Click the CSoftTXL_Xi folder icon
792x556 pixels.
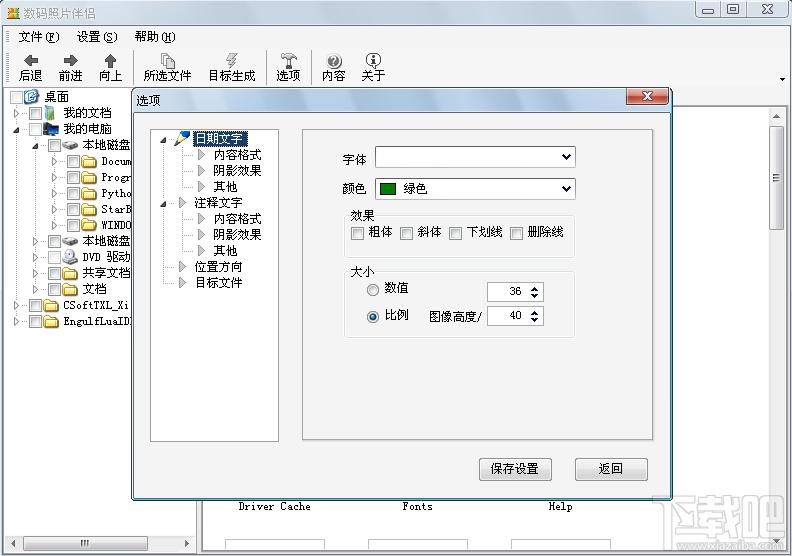51,306
